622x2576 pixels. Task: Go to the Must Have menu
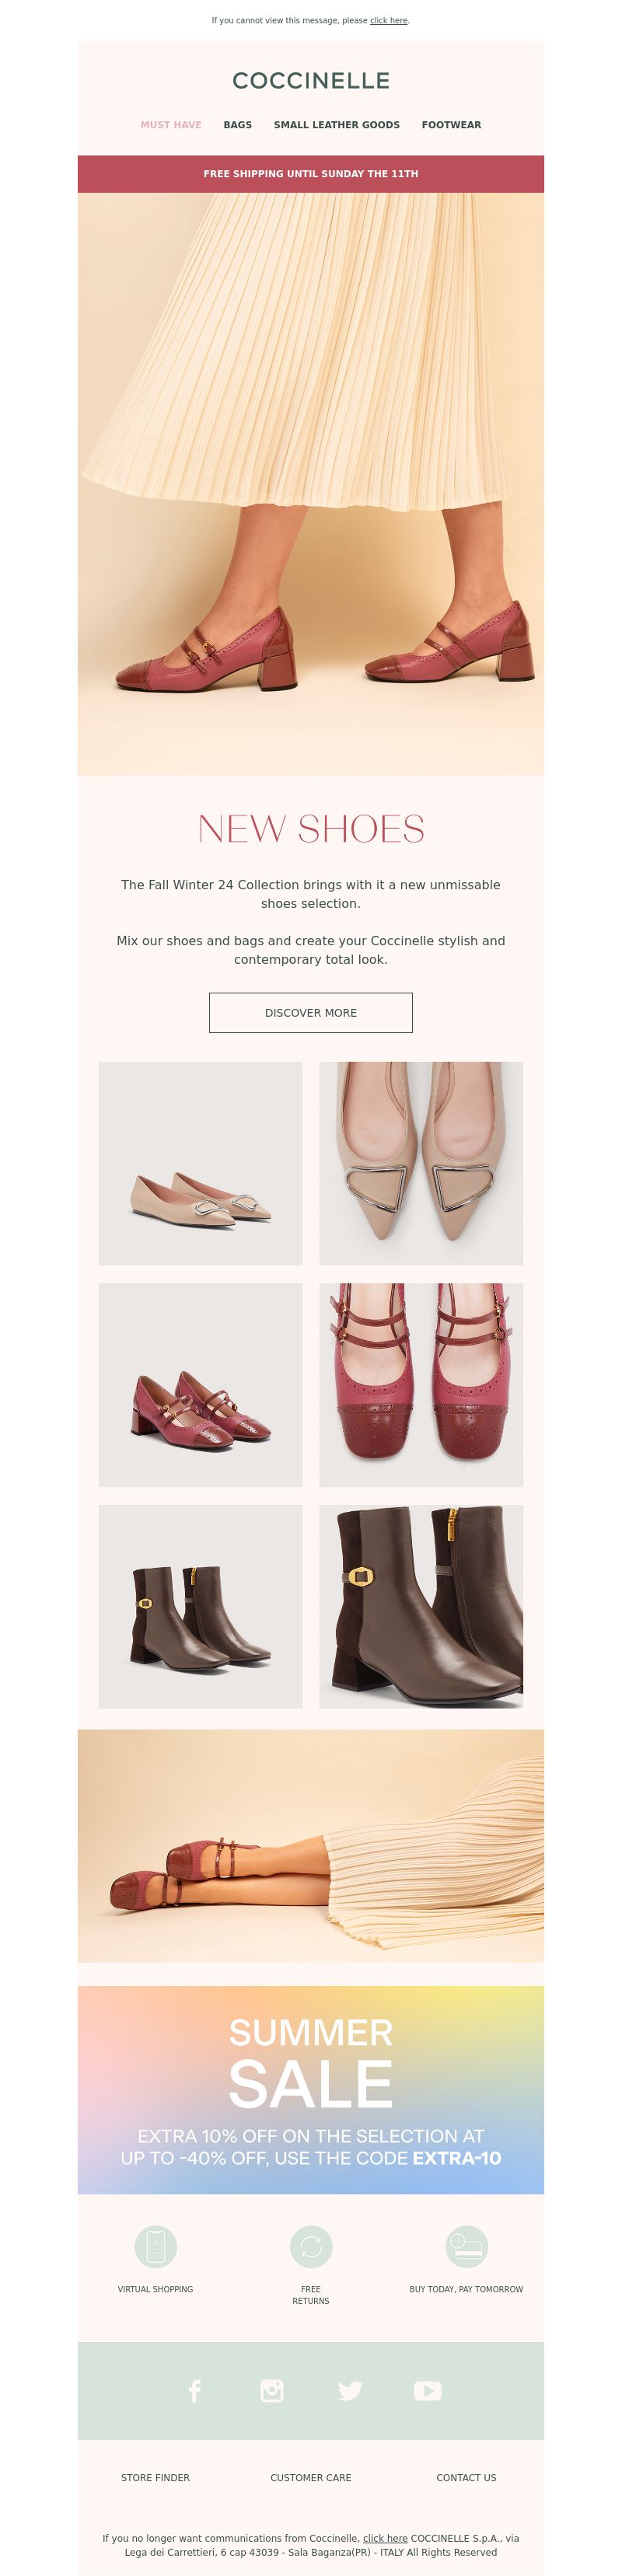click(171, 125)
